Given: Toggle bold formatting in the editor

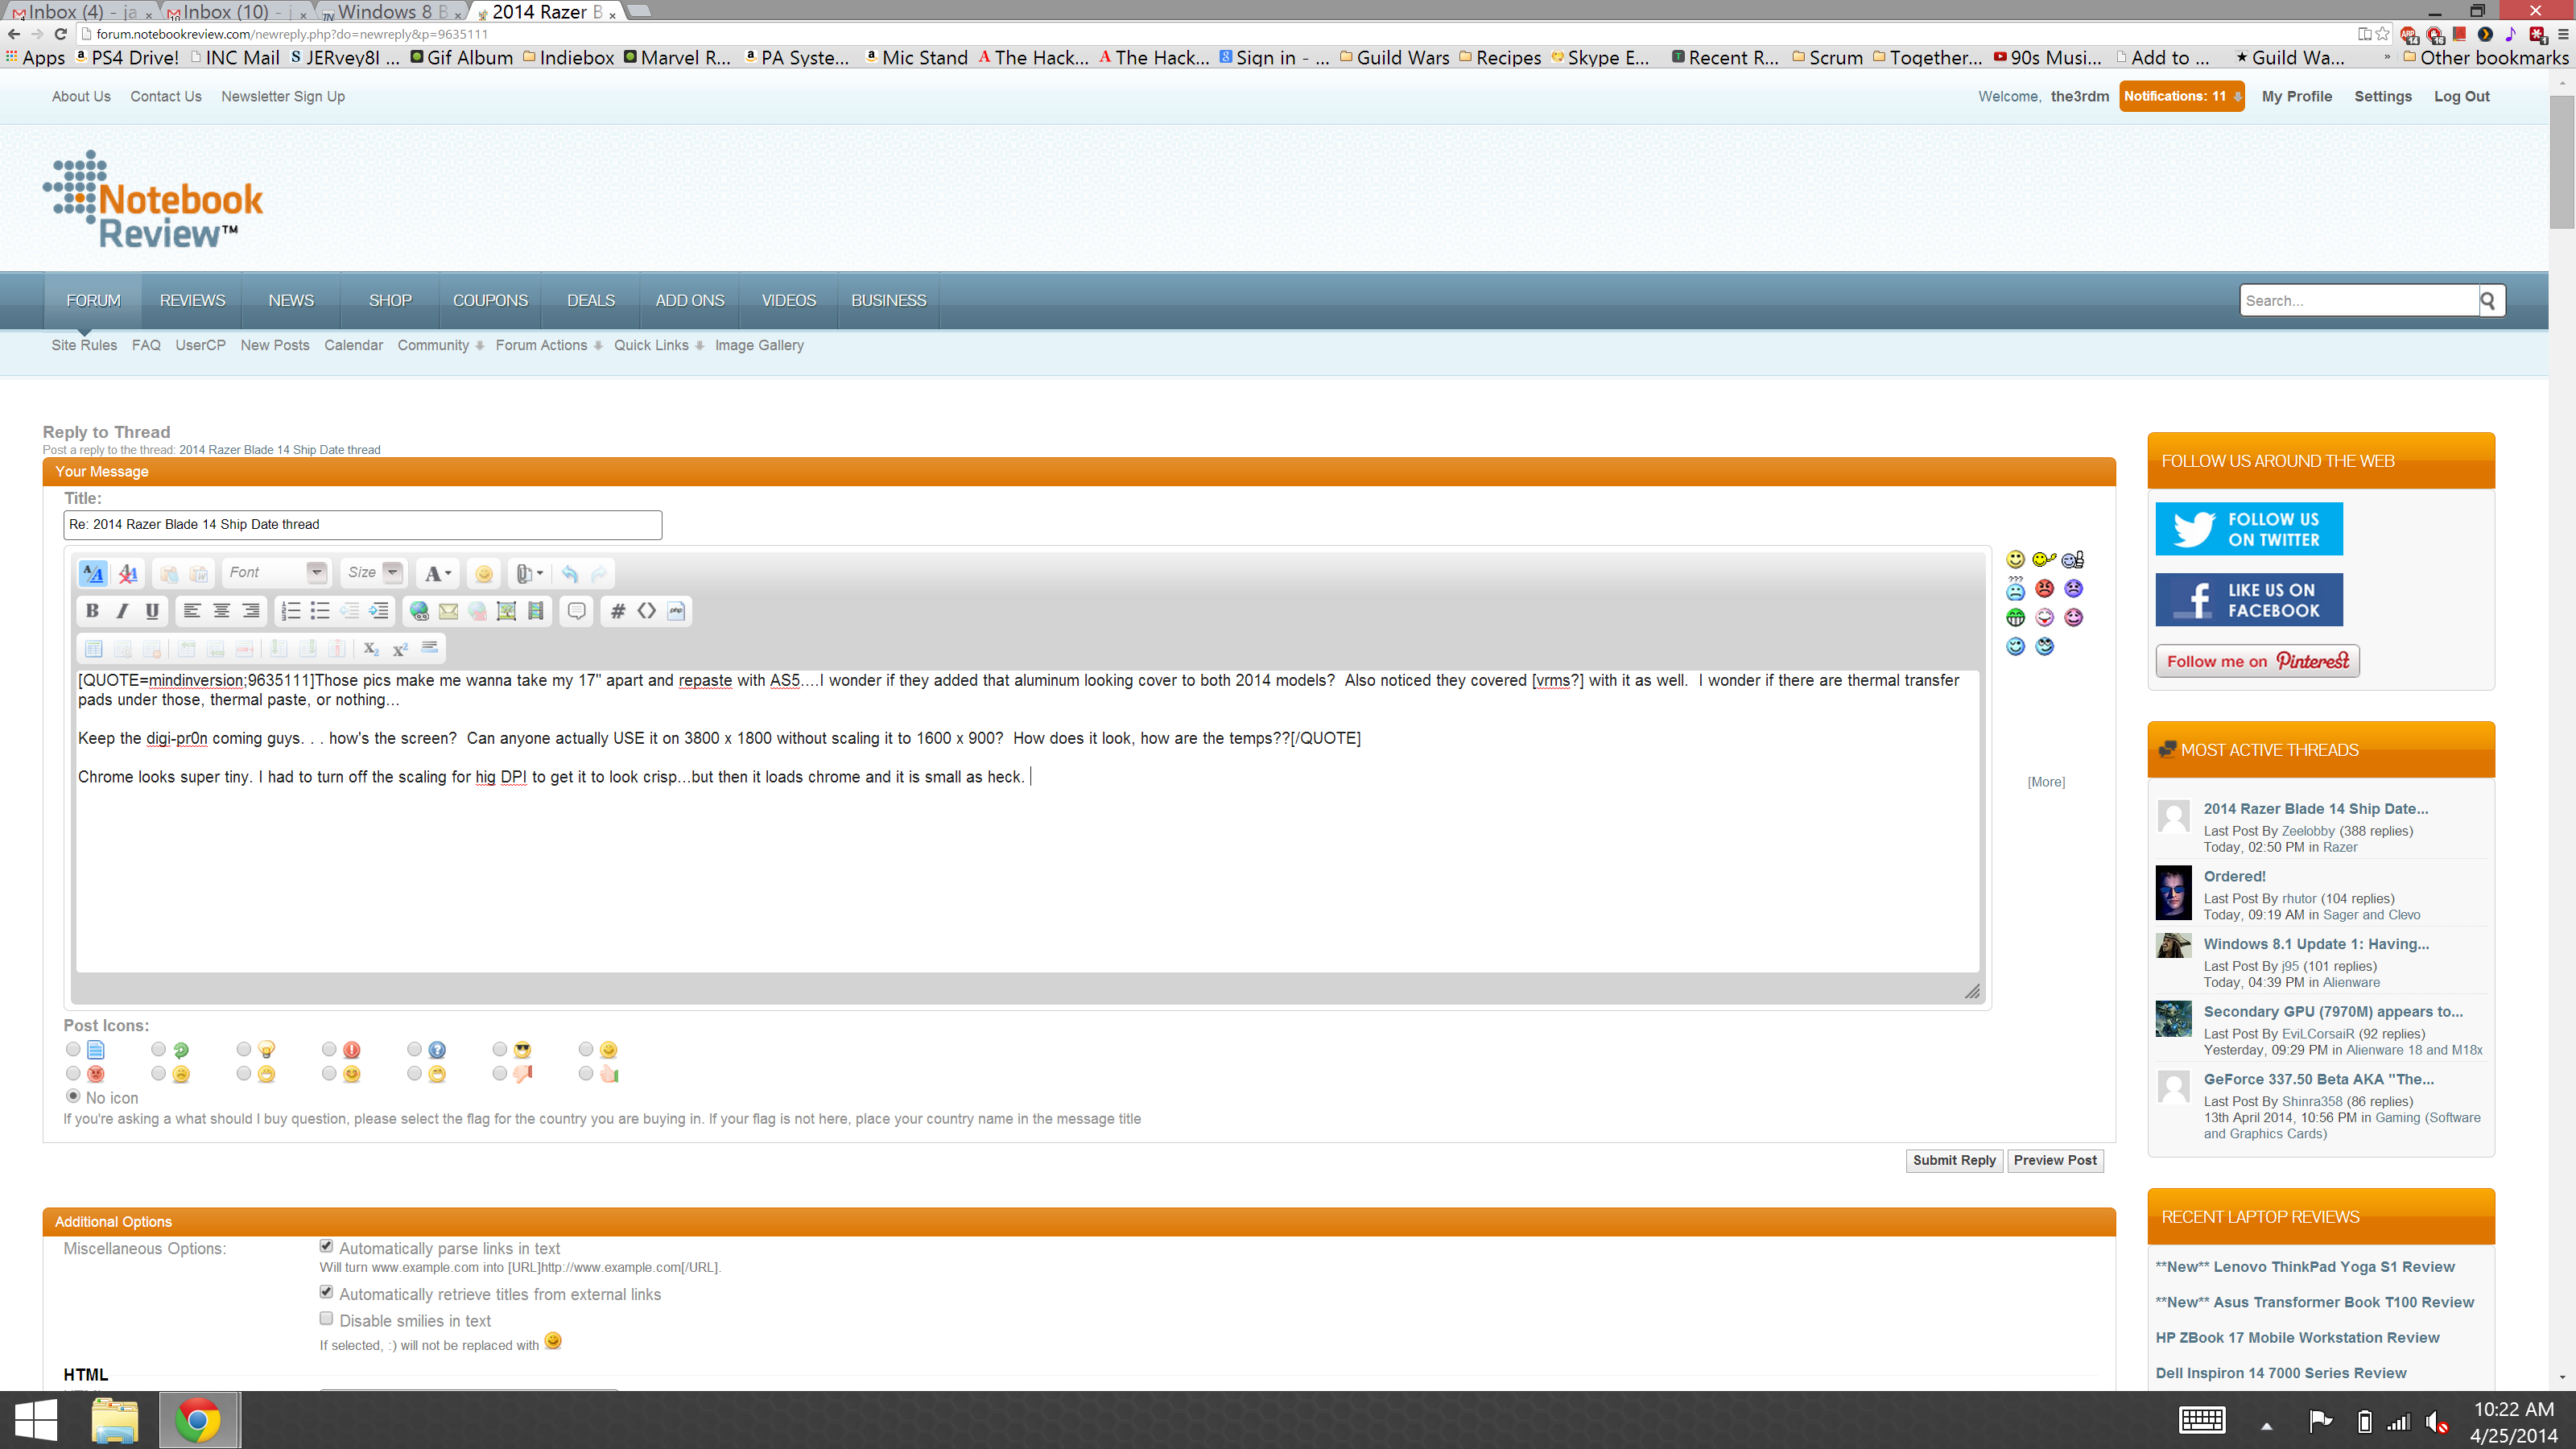Looking at the screenshot, I should (92, 611).
